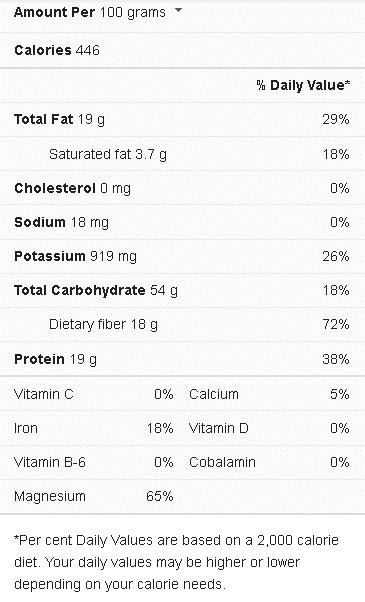Image resolution: width=365 pixels, height=602 pixels.
Task: Select the Vitamin B-6 label
Action: 50,462
